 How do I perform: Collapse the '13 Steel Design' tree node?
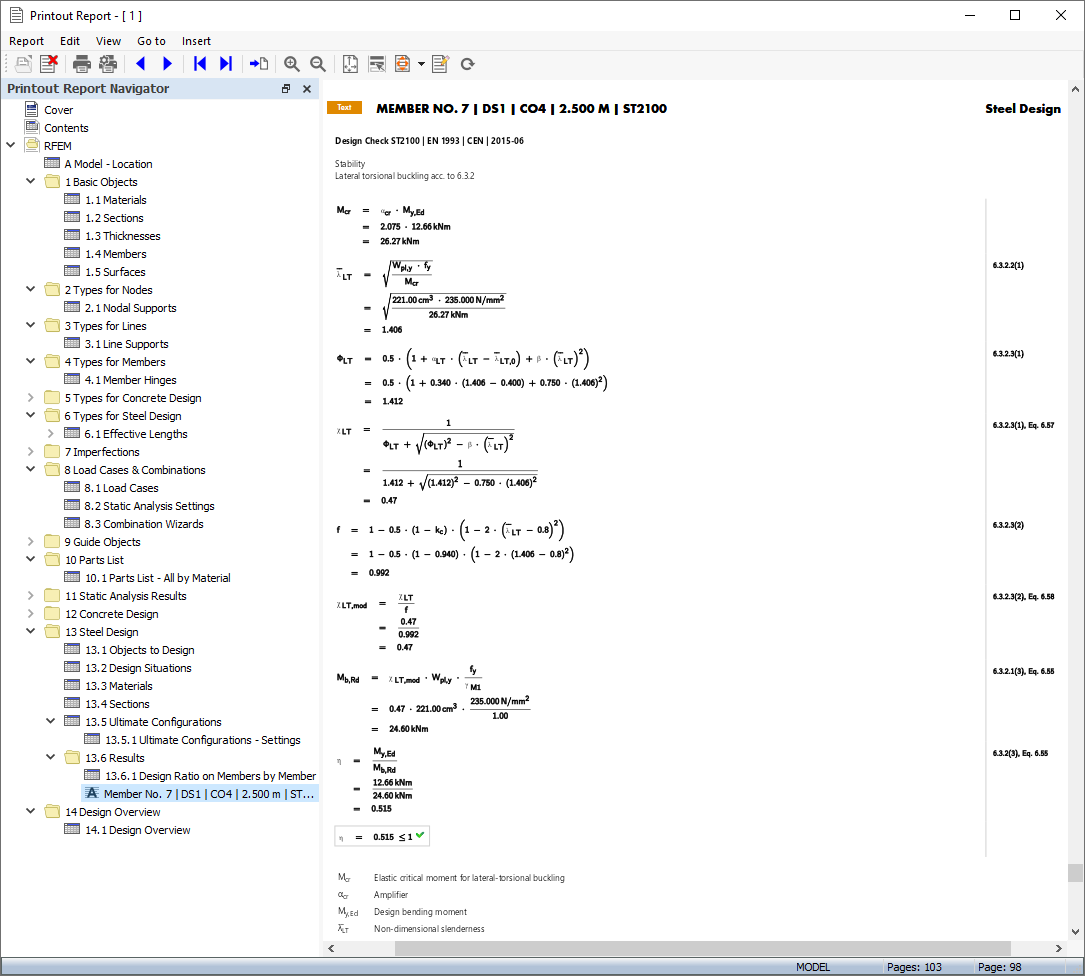click(29, 631)
